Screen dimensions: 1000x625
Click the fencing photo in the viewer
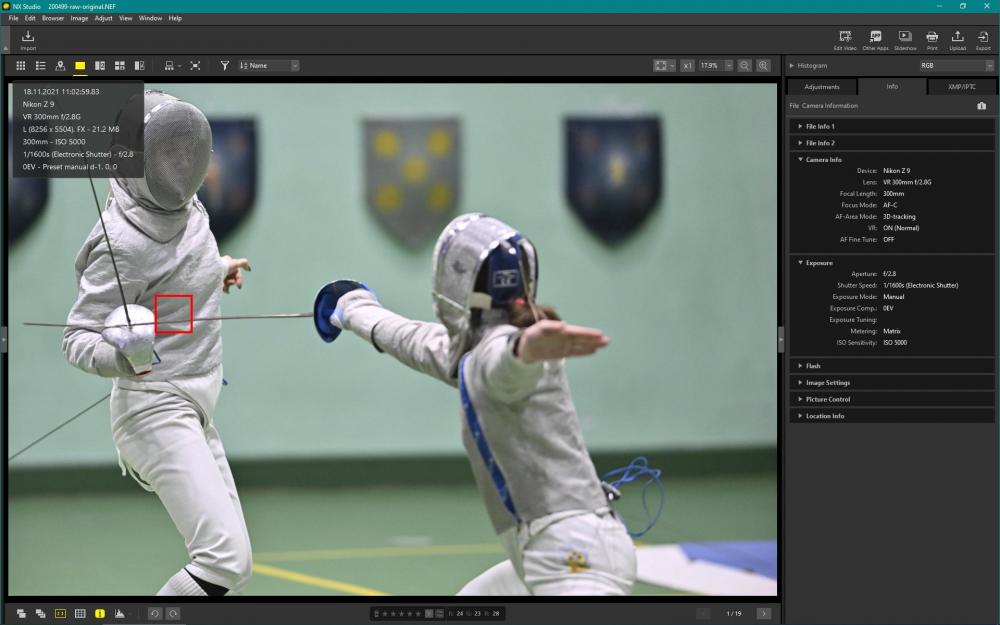393,339
